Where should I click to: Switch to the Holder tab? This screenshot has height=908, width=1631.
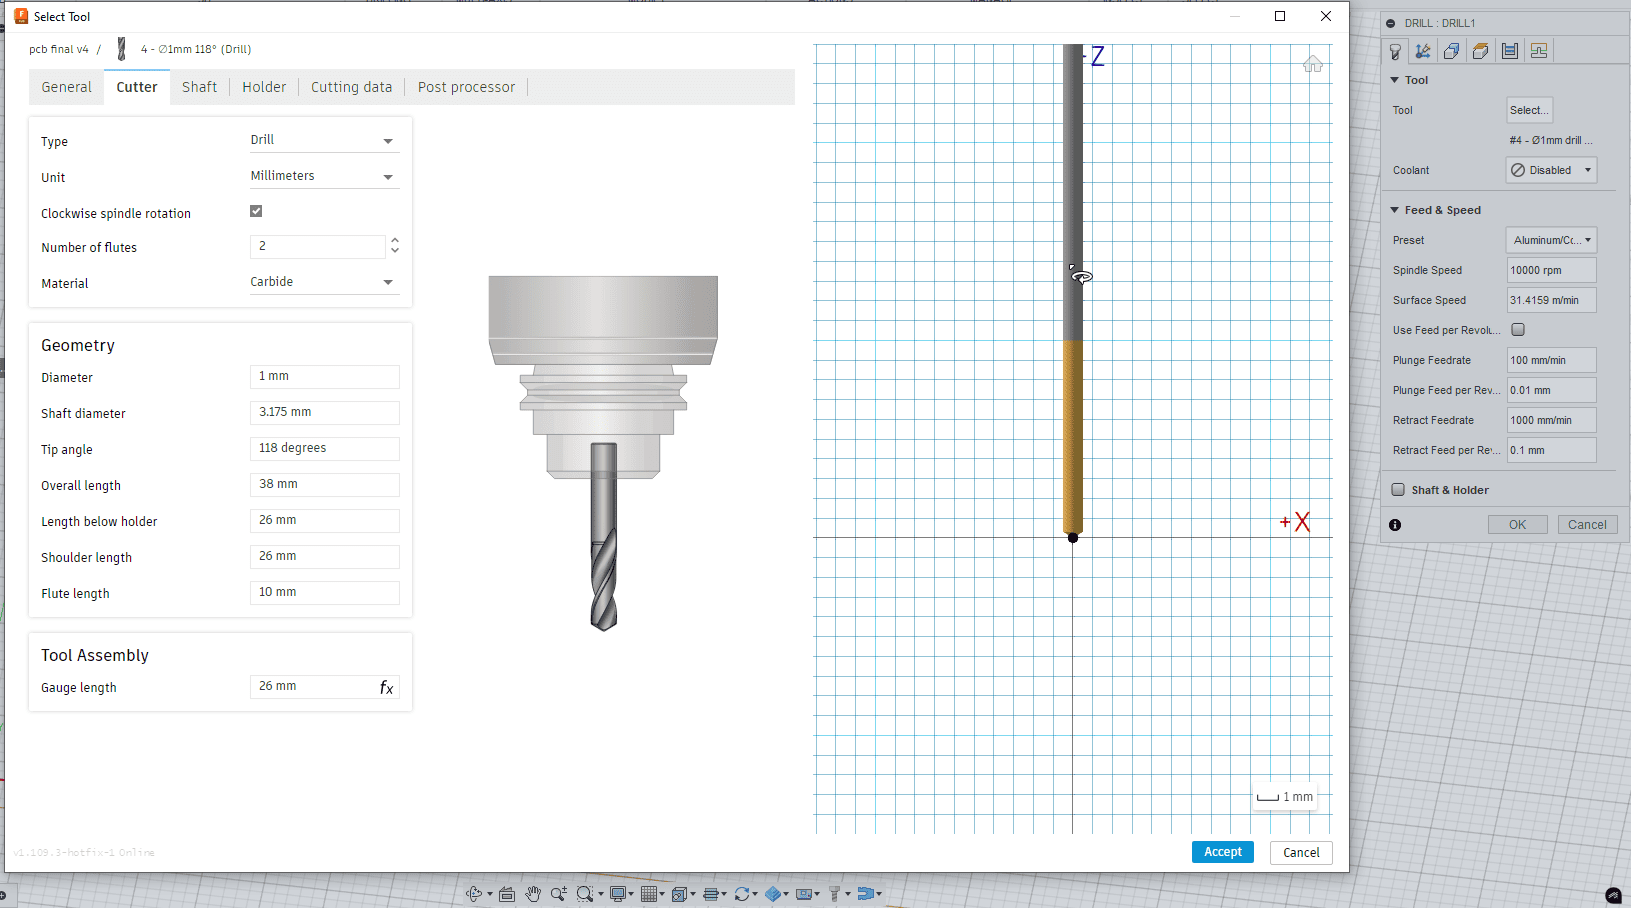pos(264,87)
